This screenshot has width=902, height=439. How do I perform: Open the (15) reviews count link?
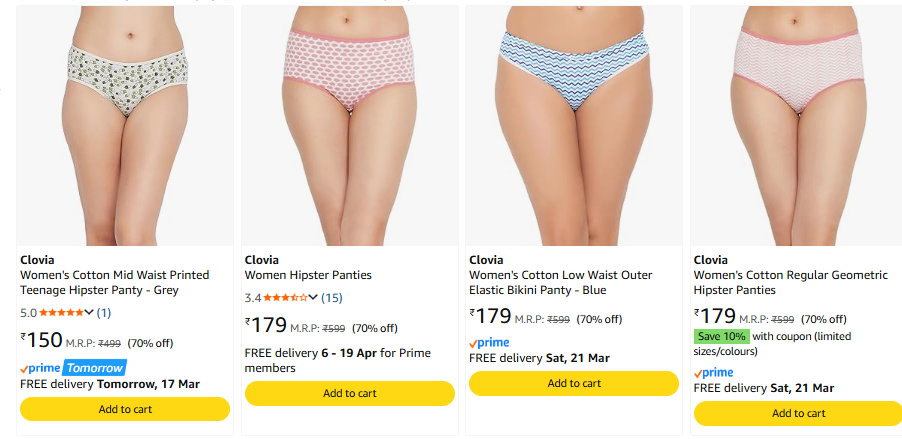tap(332, 298)
